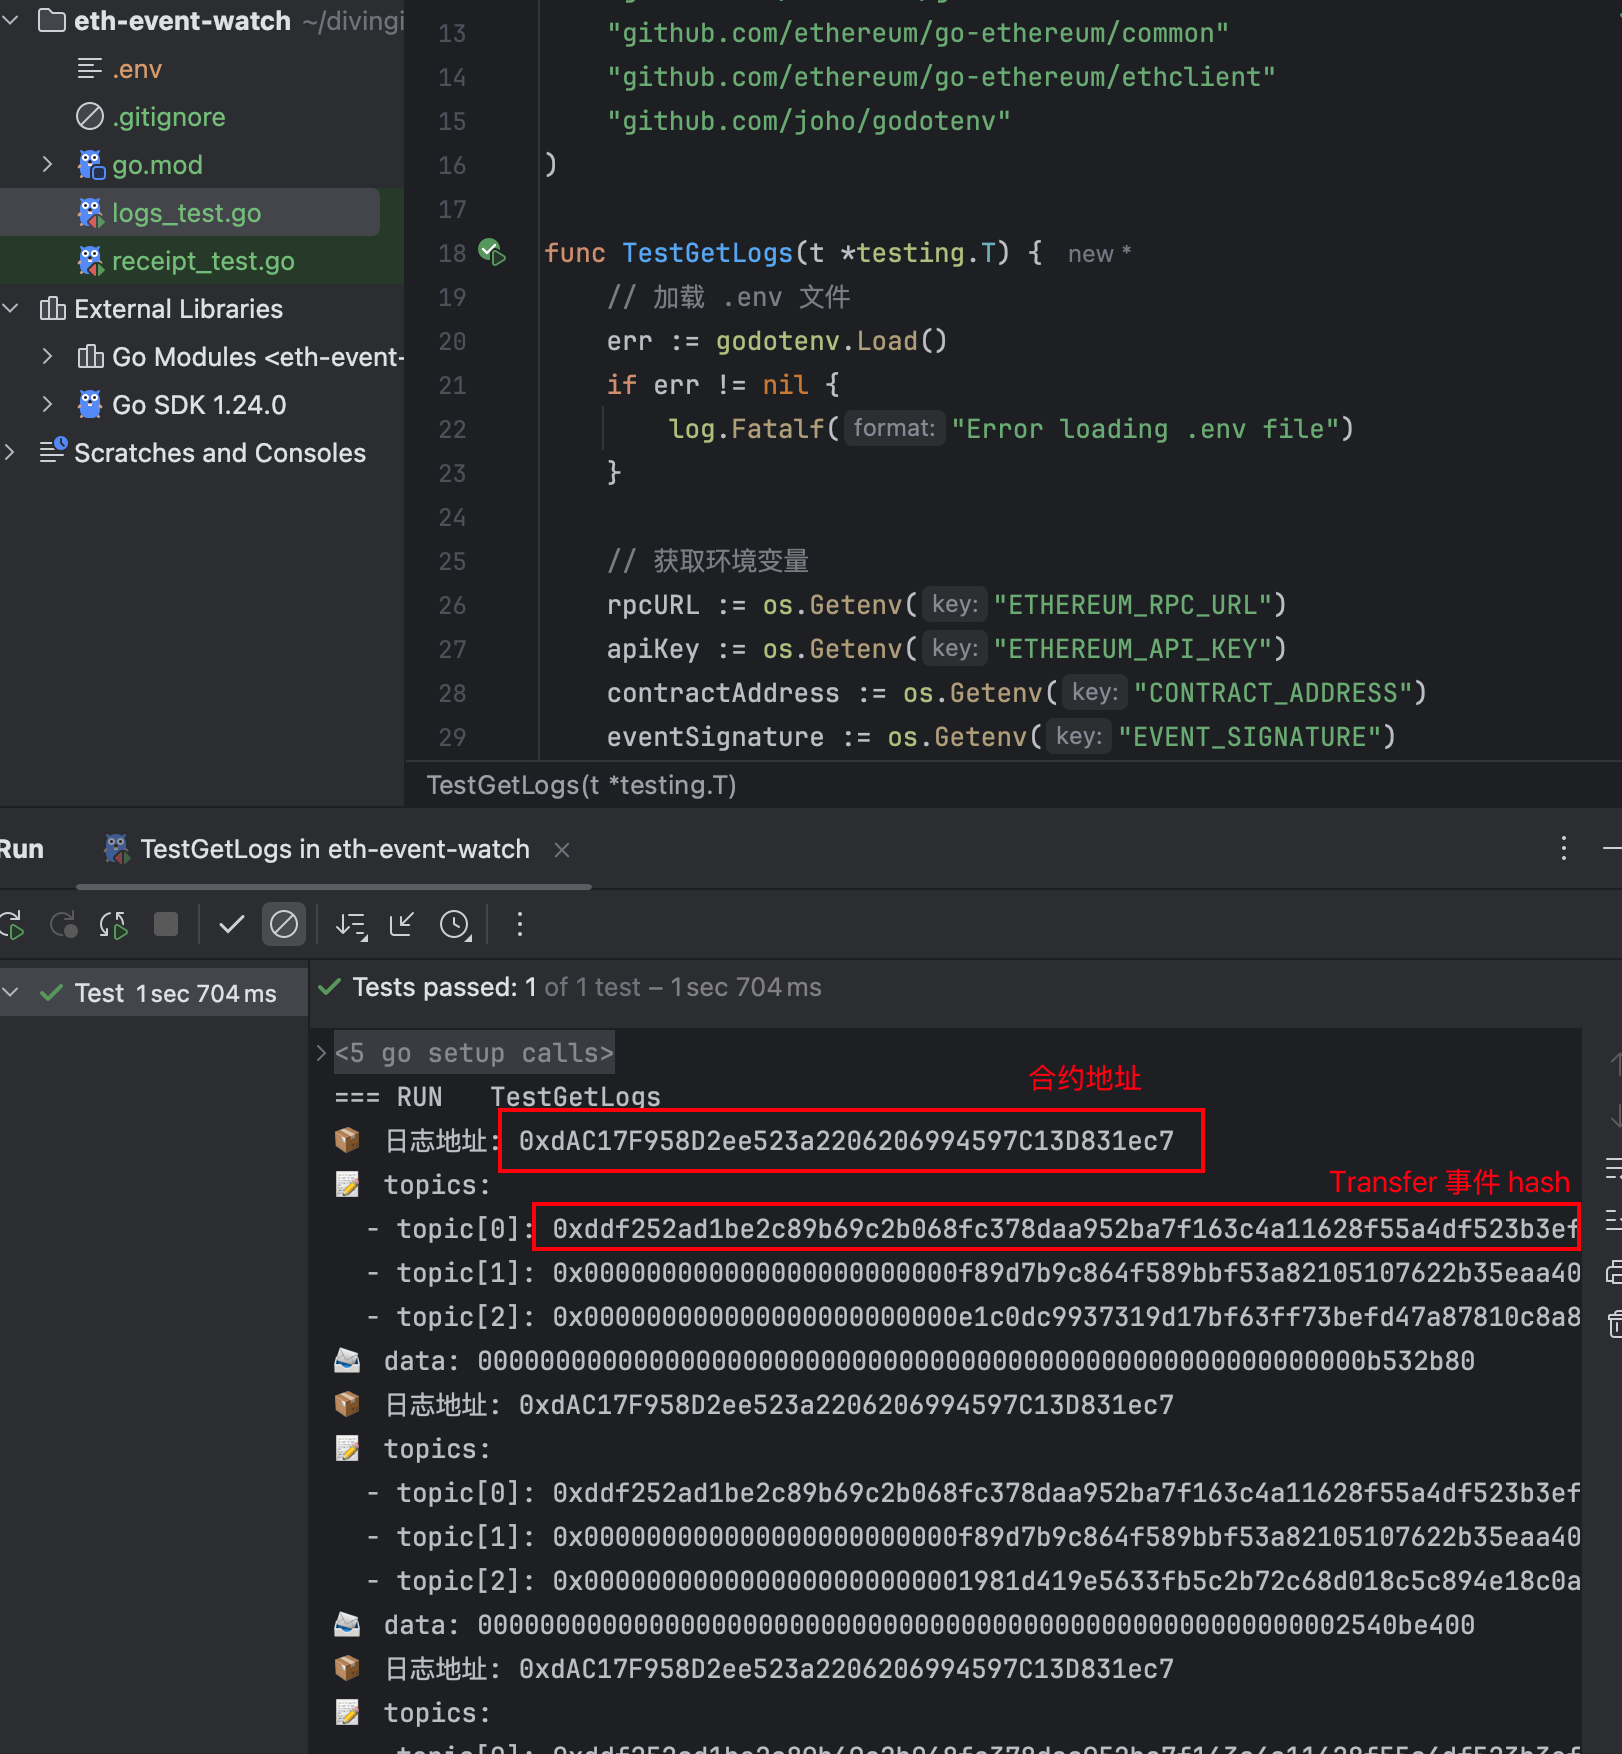1622x1754 pixels.
Task: Click the TestGetLogs function name
Action: [707, 253]
